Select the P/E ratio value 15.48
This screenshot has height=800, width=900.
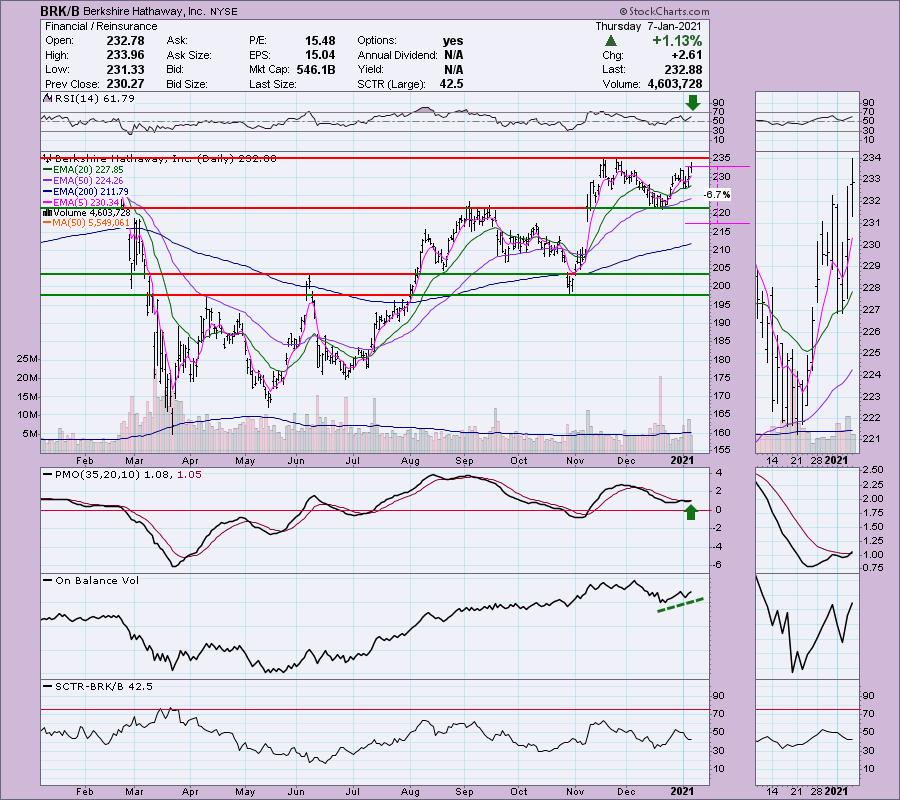coord(320,41)
